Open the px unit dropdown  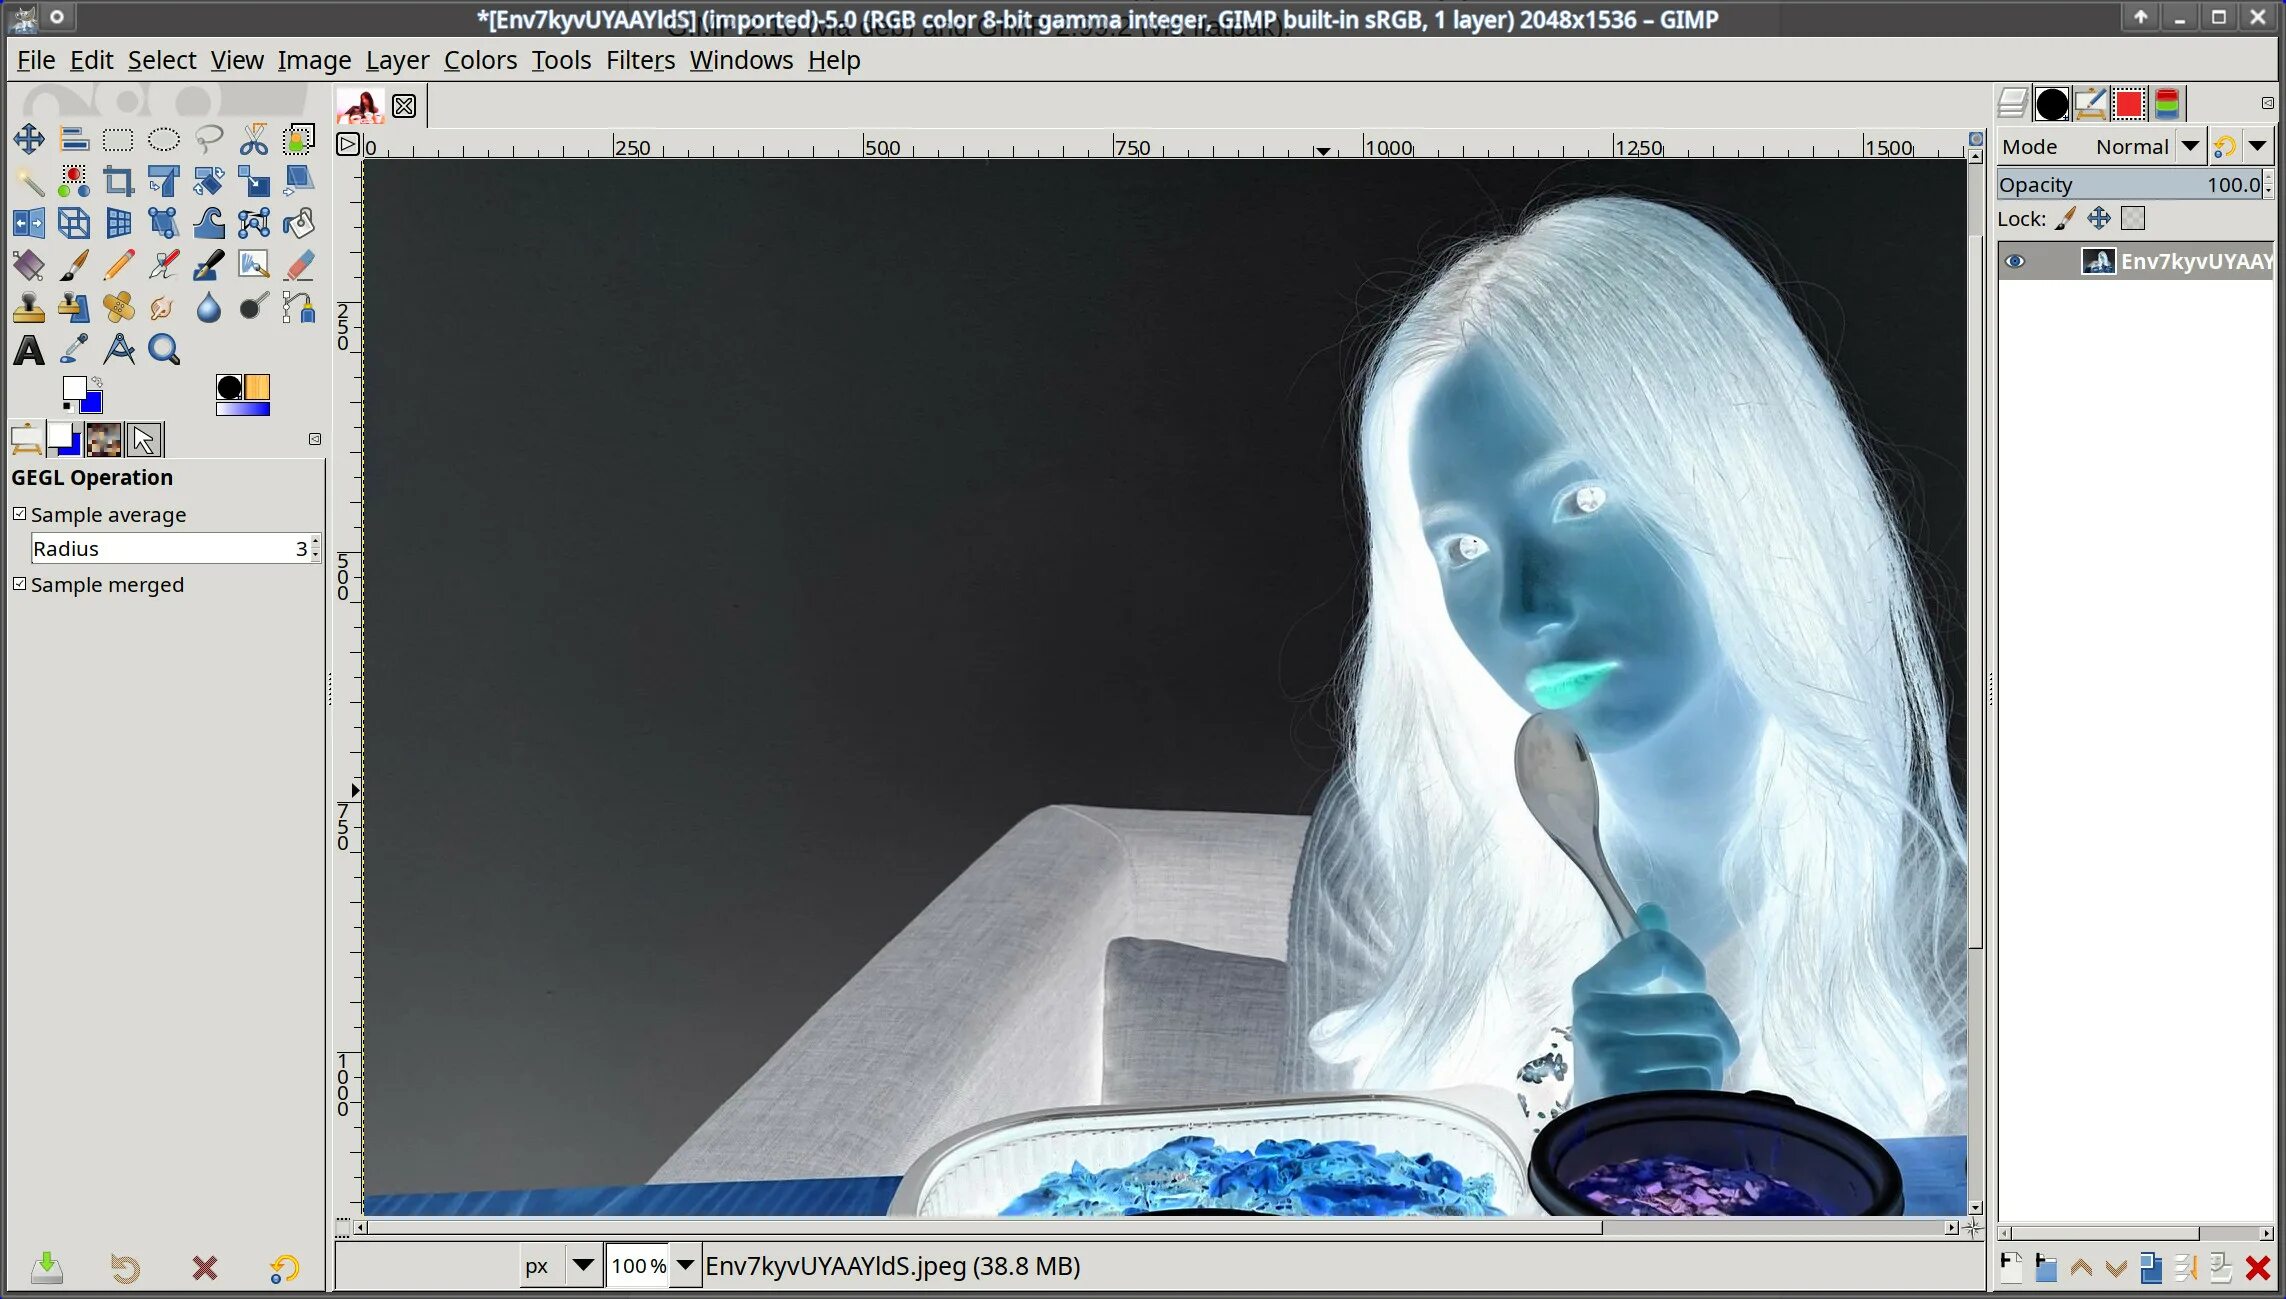point(583,1265)
